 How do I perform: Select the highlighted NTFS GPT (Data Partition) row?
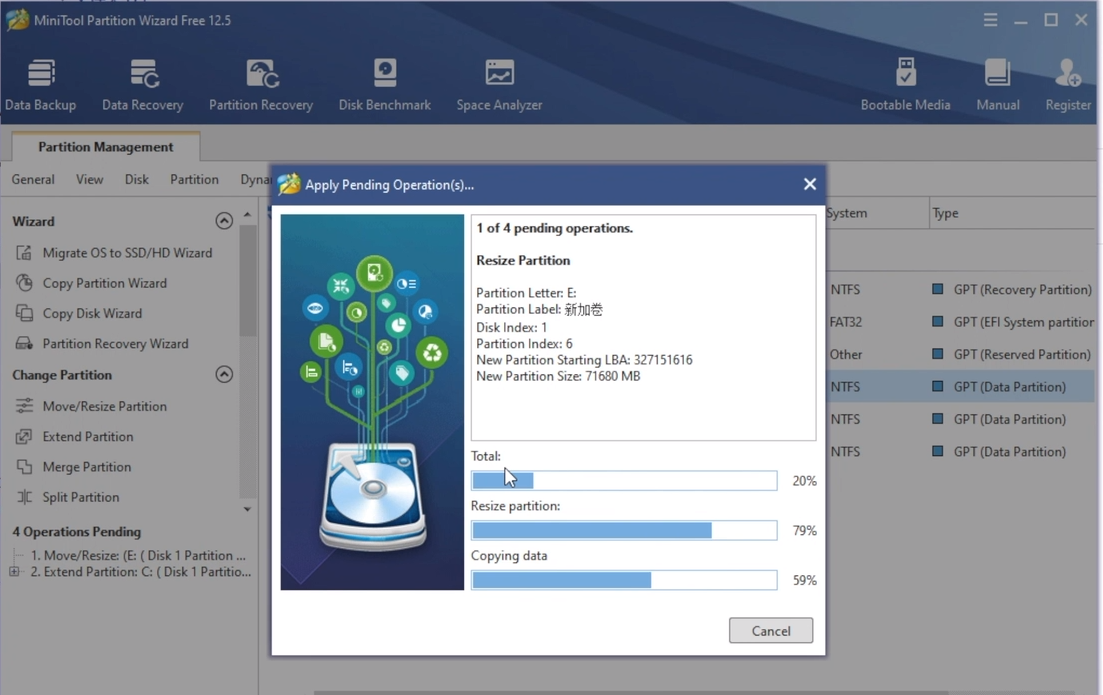click(960, 386)
